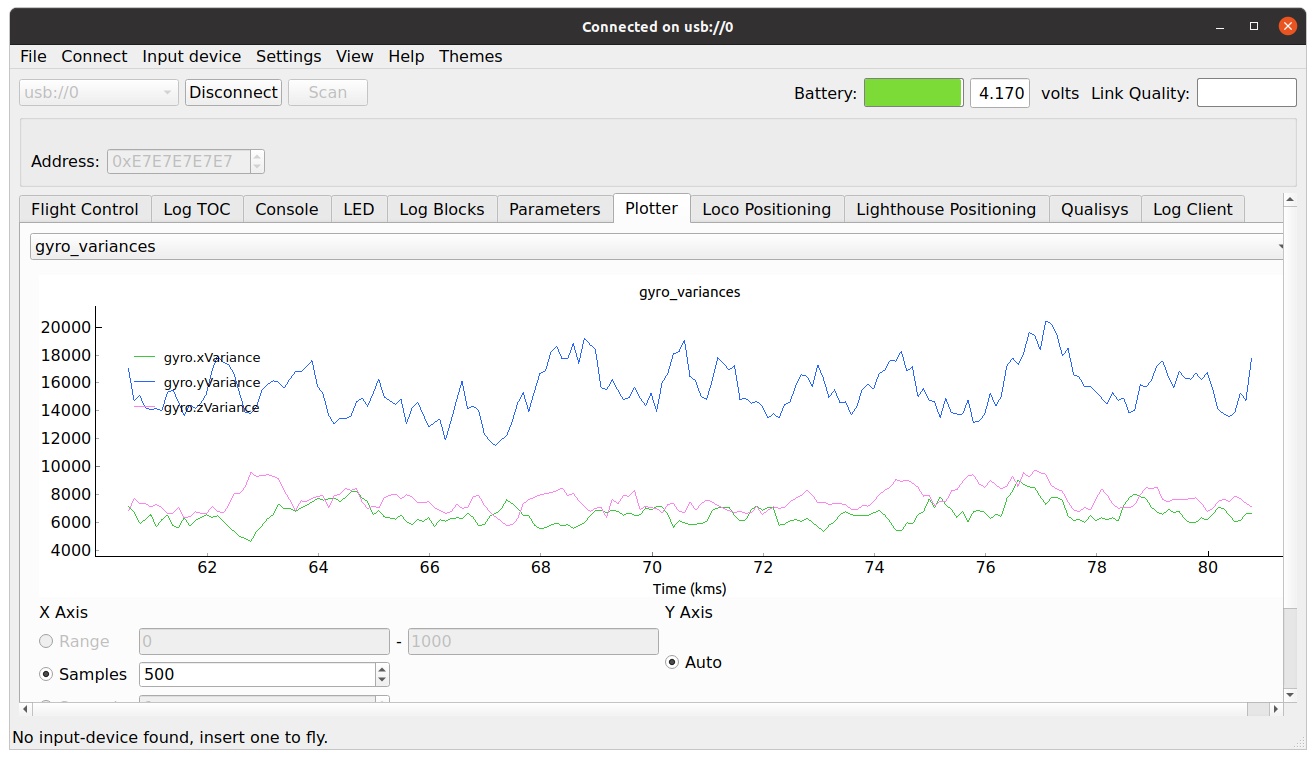Switch to the Flight Control tab

(x=85, y=209)
